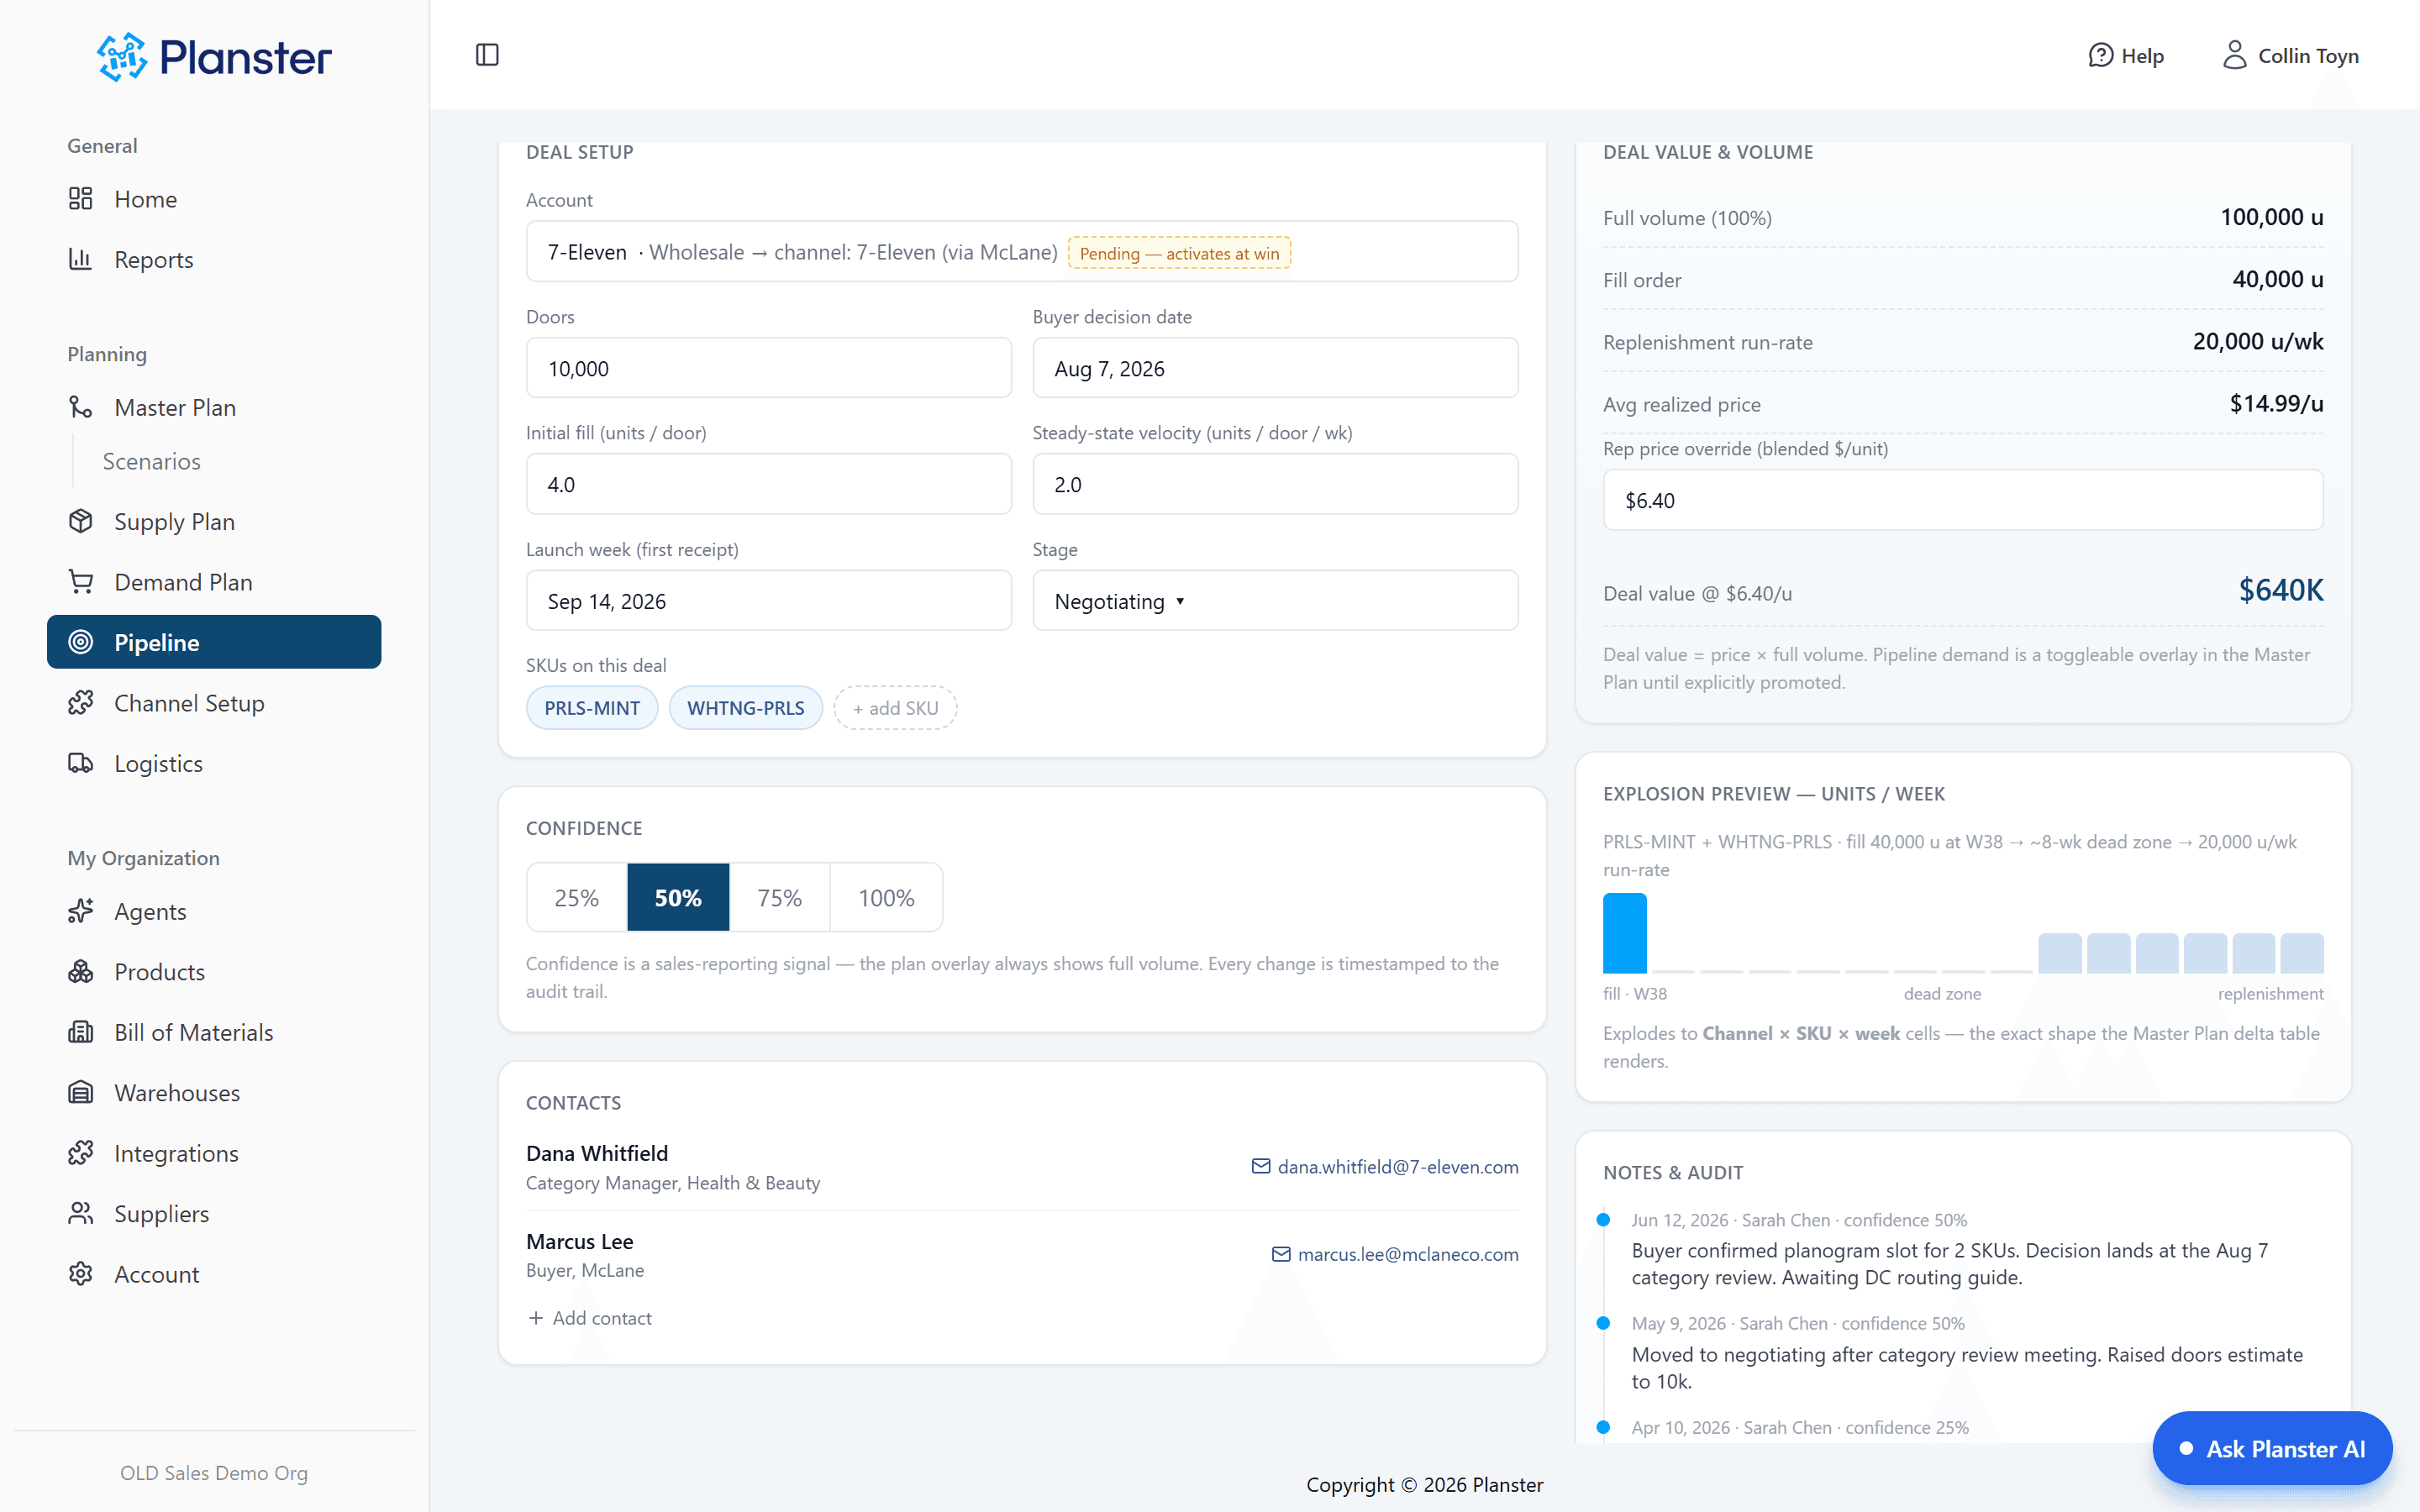Click the Integrations puzzle icon
2420x1512 pixels.
[x=81, y=1153]
